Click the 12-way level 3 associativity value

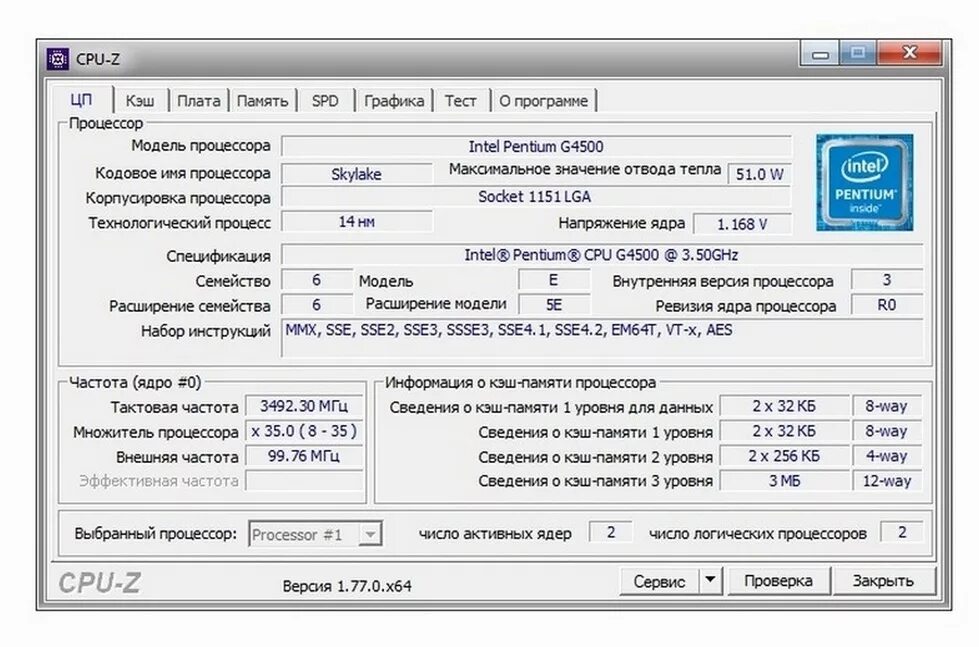[887, 481]
